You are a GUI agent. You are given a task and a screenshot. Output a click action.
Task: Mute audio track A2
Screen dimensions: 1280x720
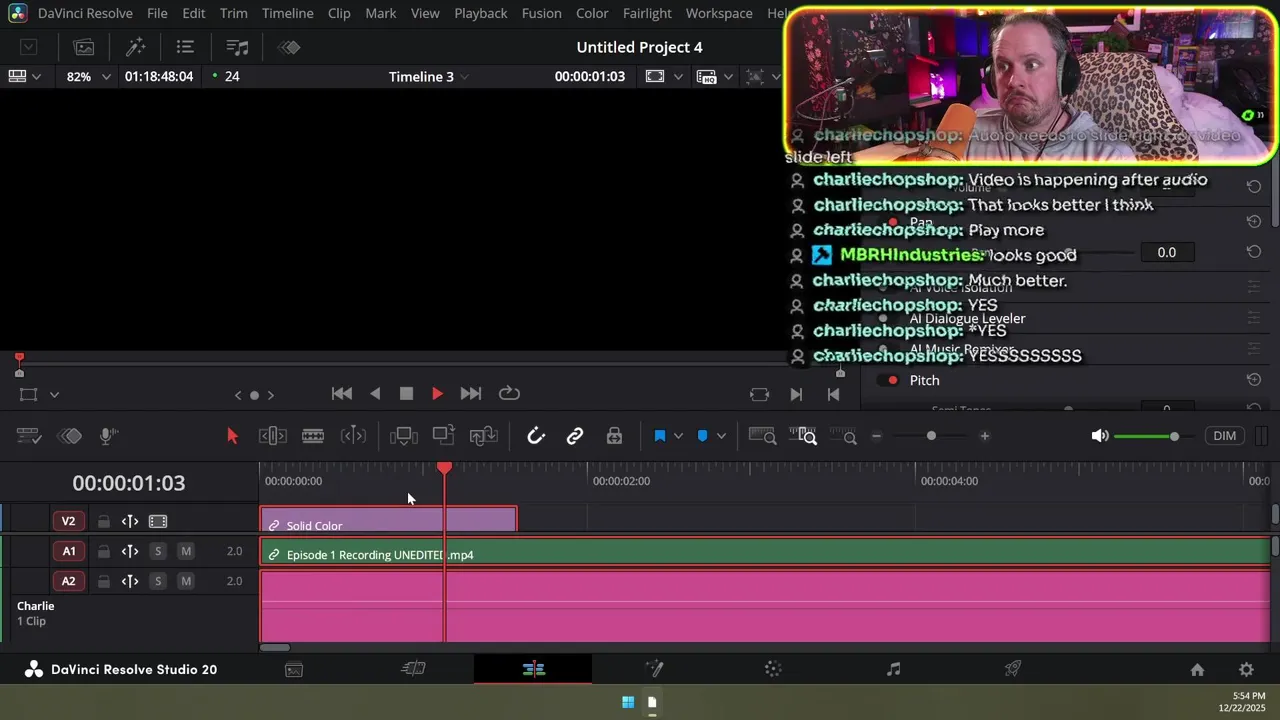[186, 581]
